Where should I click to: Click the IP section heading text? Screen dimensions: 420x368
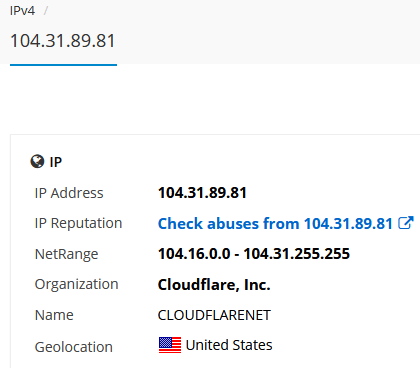tap(56, 162)
